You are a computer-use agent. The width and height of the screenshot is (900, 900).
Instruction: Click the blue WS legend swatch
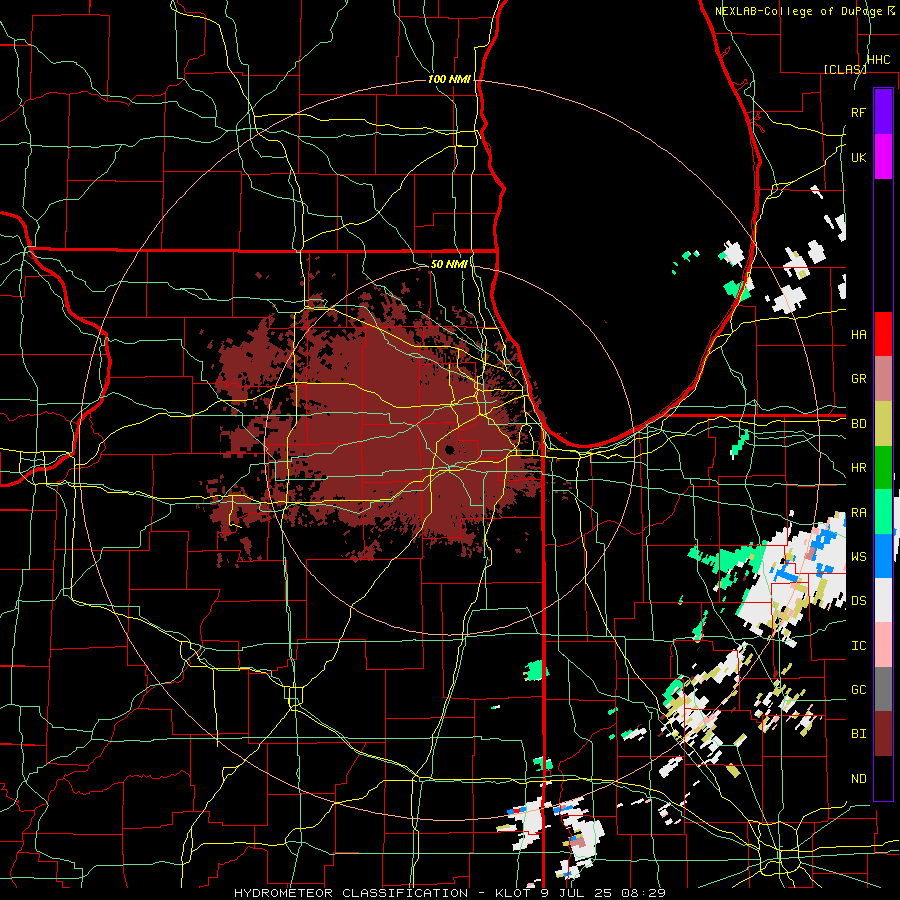(883, 556)
